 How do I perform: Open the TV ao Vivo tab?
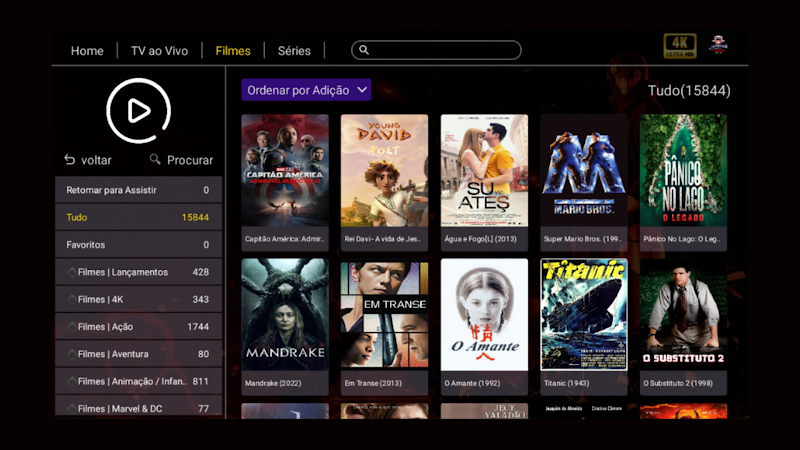[159, 51]
